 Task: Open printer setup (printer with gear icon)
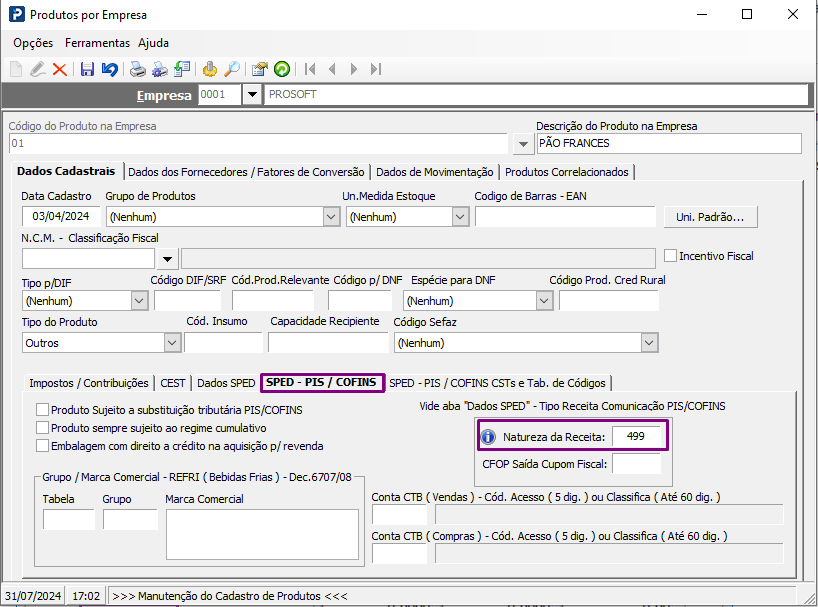[x=160, y=69]
